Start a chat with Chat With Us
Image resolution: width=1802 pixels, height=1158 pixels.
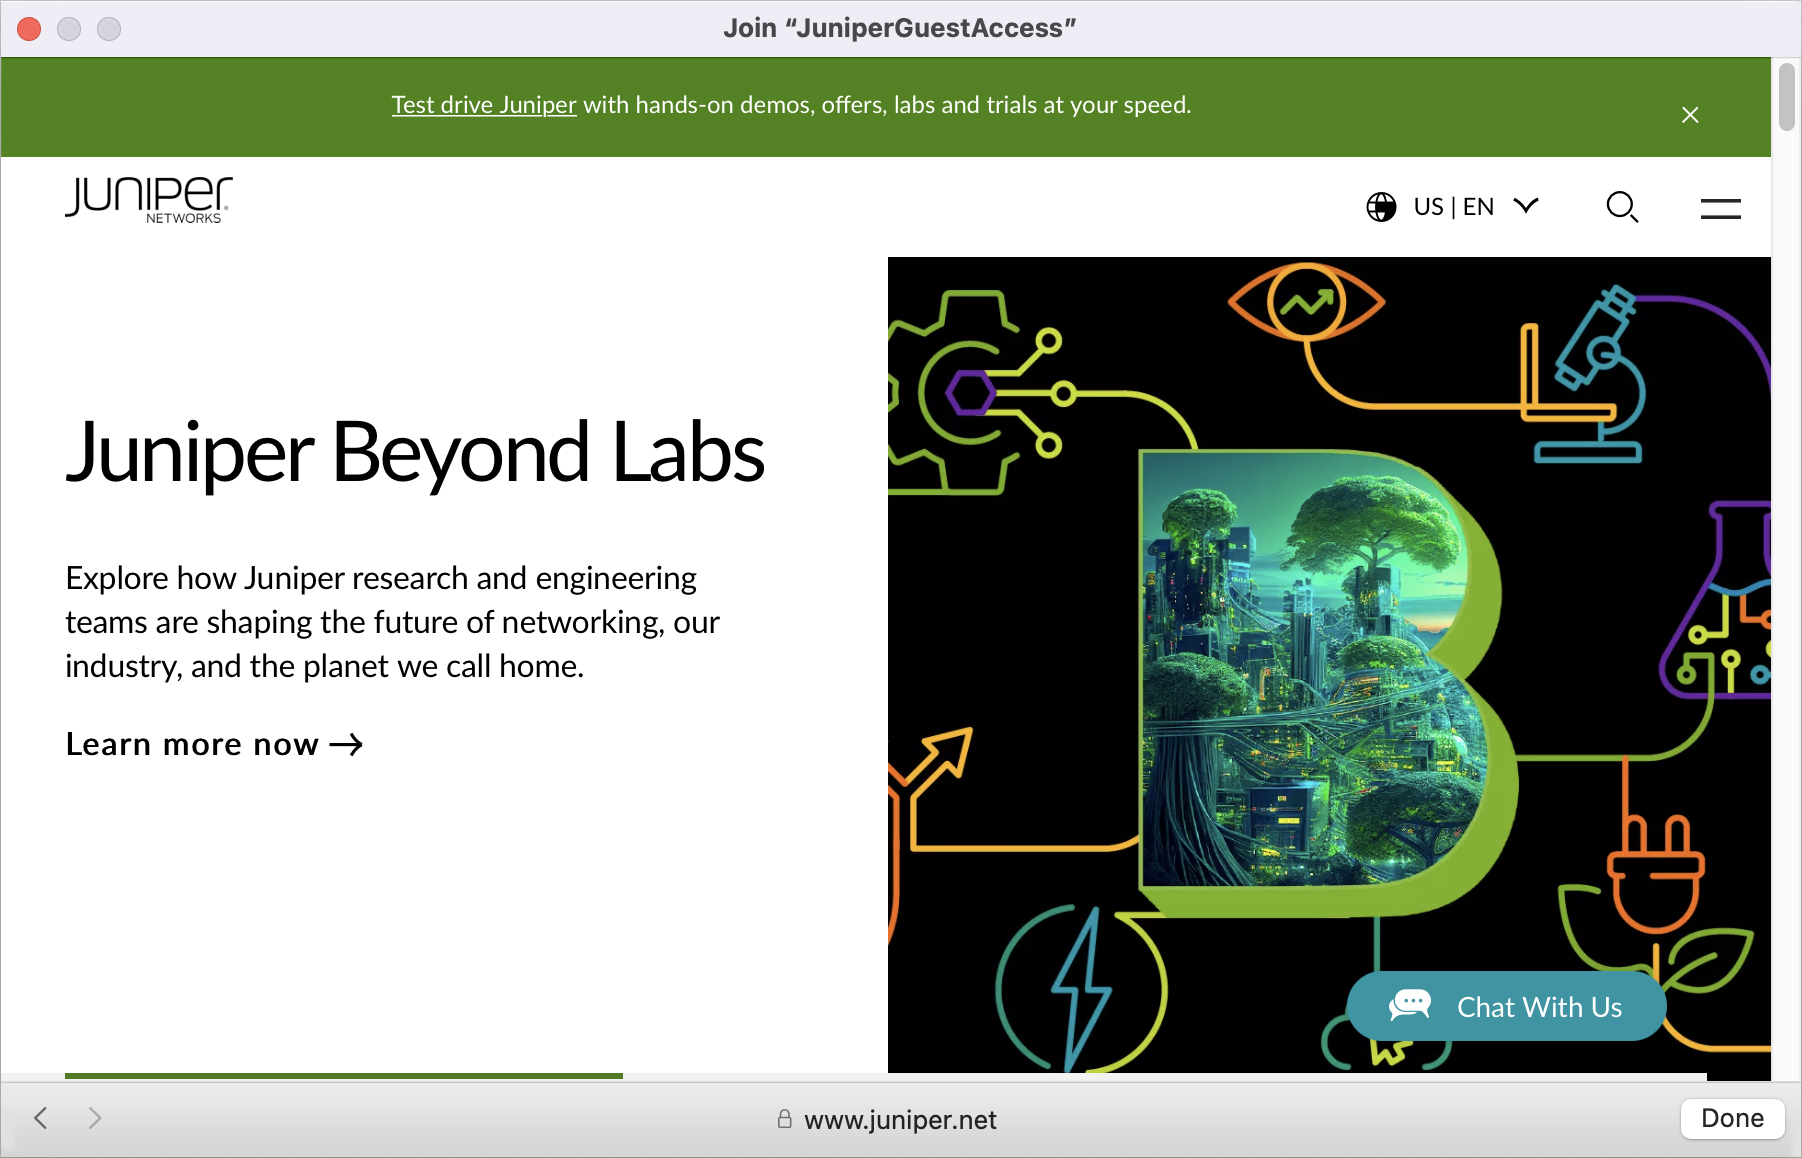pyautogui.click(x=1538, y=1007)
